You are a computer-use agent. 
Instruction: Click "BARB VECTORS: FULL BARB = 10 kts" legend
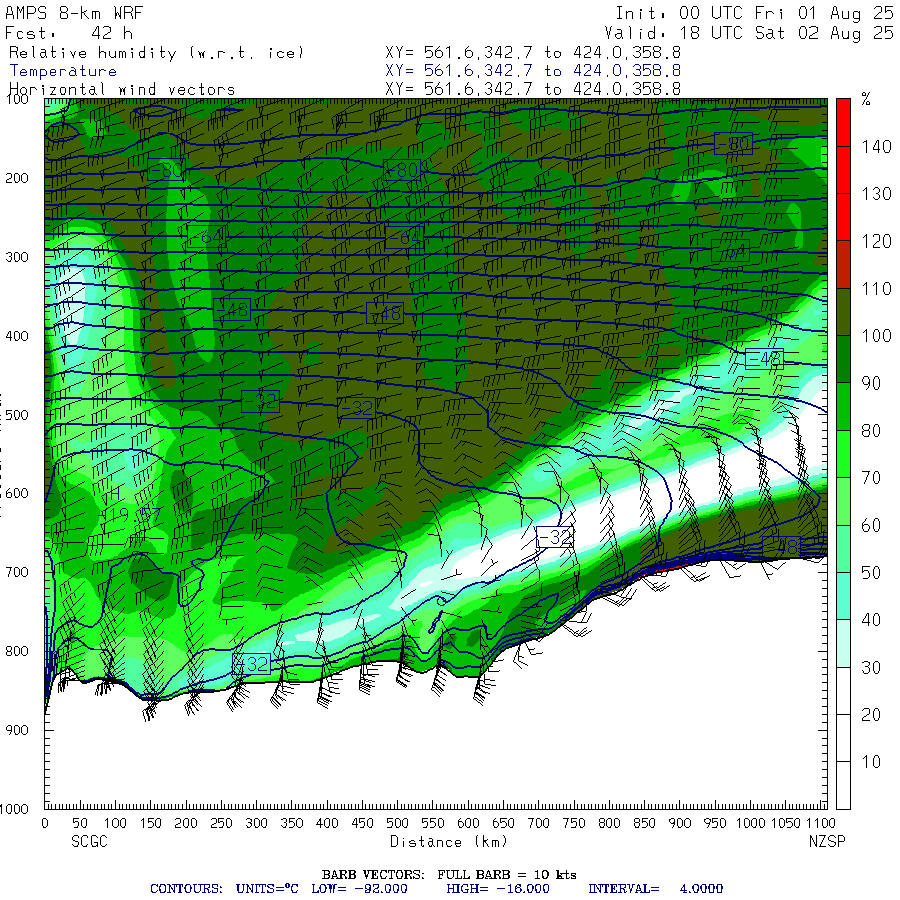coord(449,875)
